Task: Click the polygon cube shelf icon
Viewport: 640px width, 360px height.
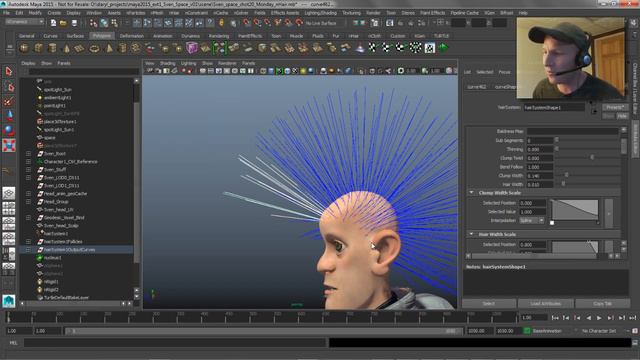Action: click(x=38, y=48)
